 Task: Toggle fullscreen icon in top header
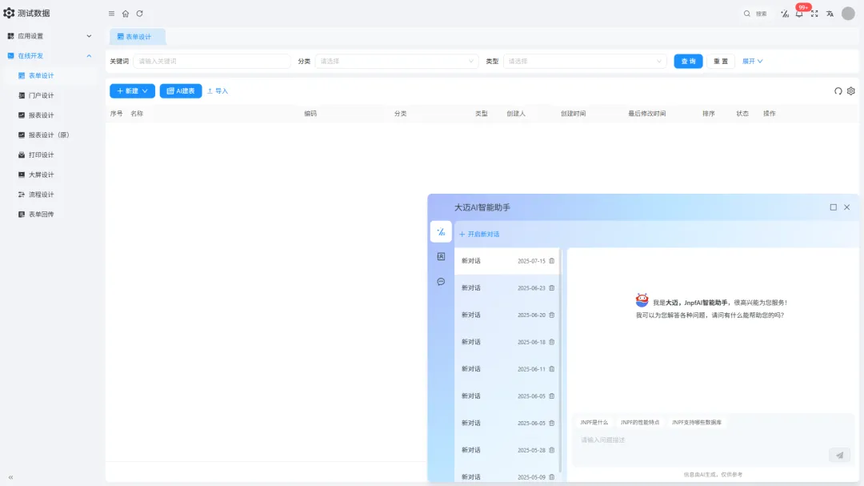[814, 14]
